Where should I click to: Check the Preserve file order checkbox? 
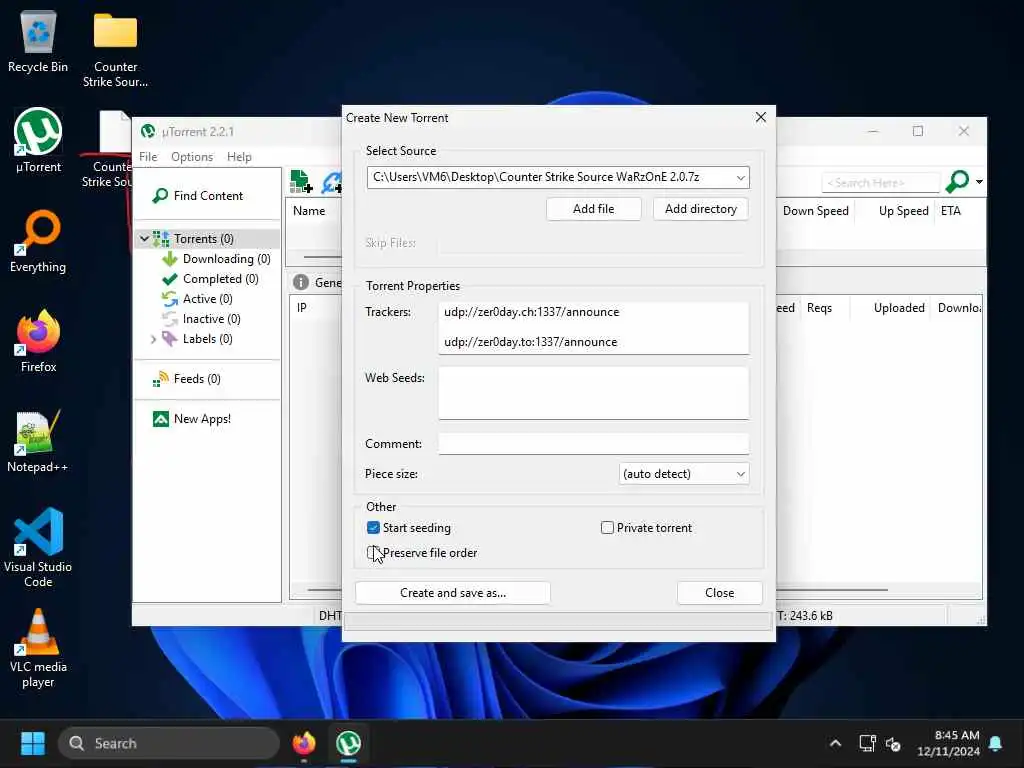[372, 552]
